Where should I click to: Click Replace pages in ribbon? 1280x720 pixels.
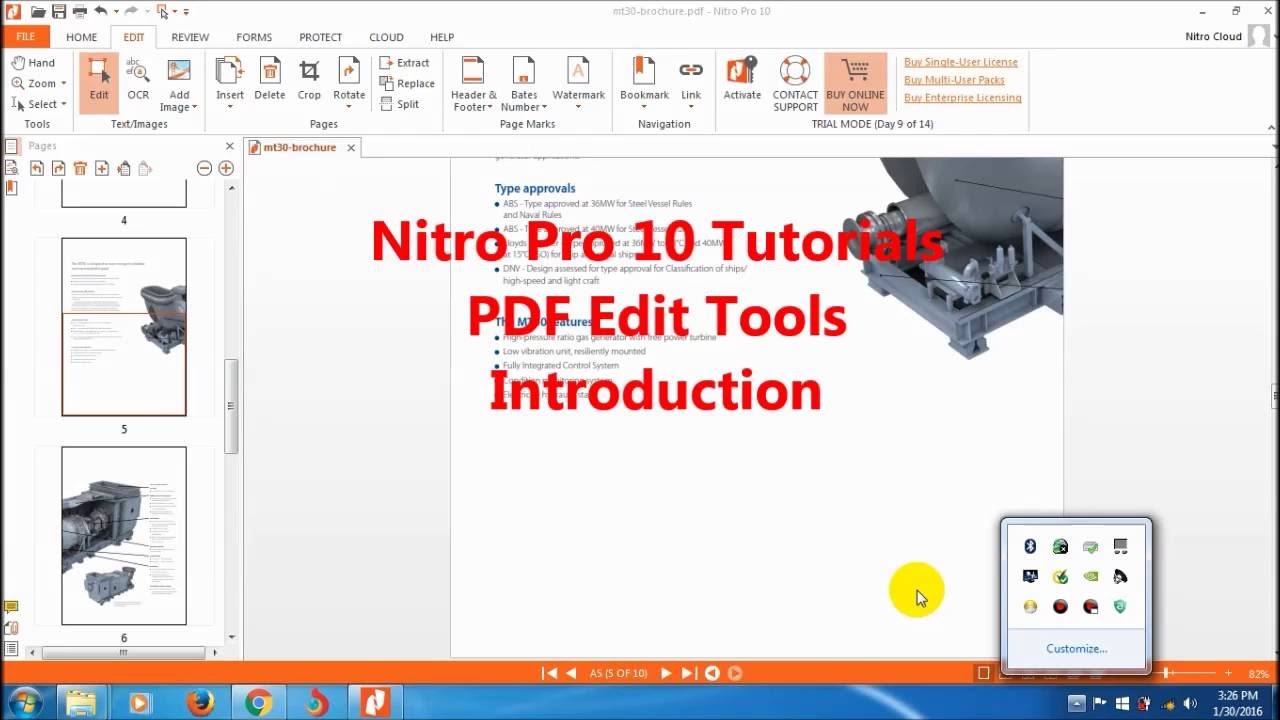tap(407, 84)
